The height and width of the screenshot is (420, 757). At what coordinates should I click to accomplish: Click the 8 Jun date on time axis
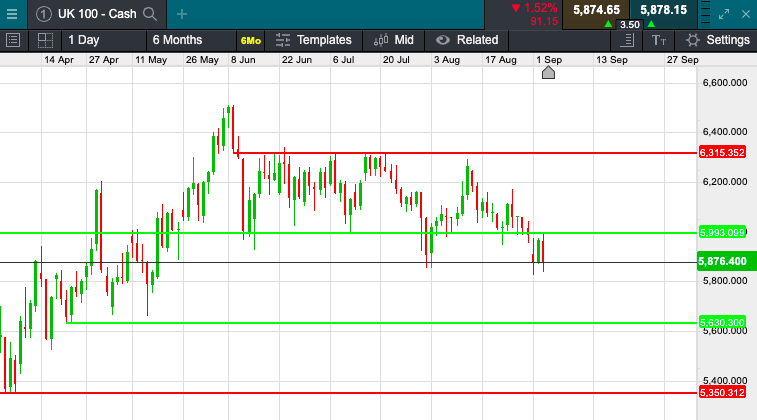coord(243,60)
